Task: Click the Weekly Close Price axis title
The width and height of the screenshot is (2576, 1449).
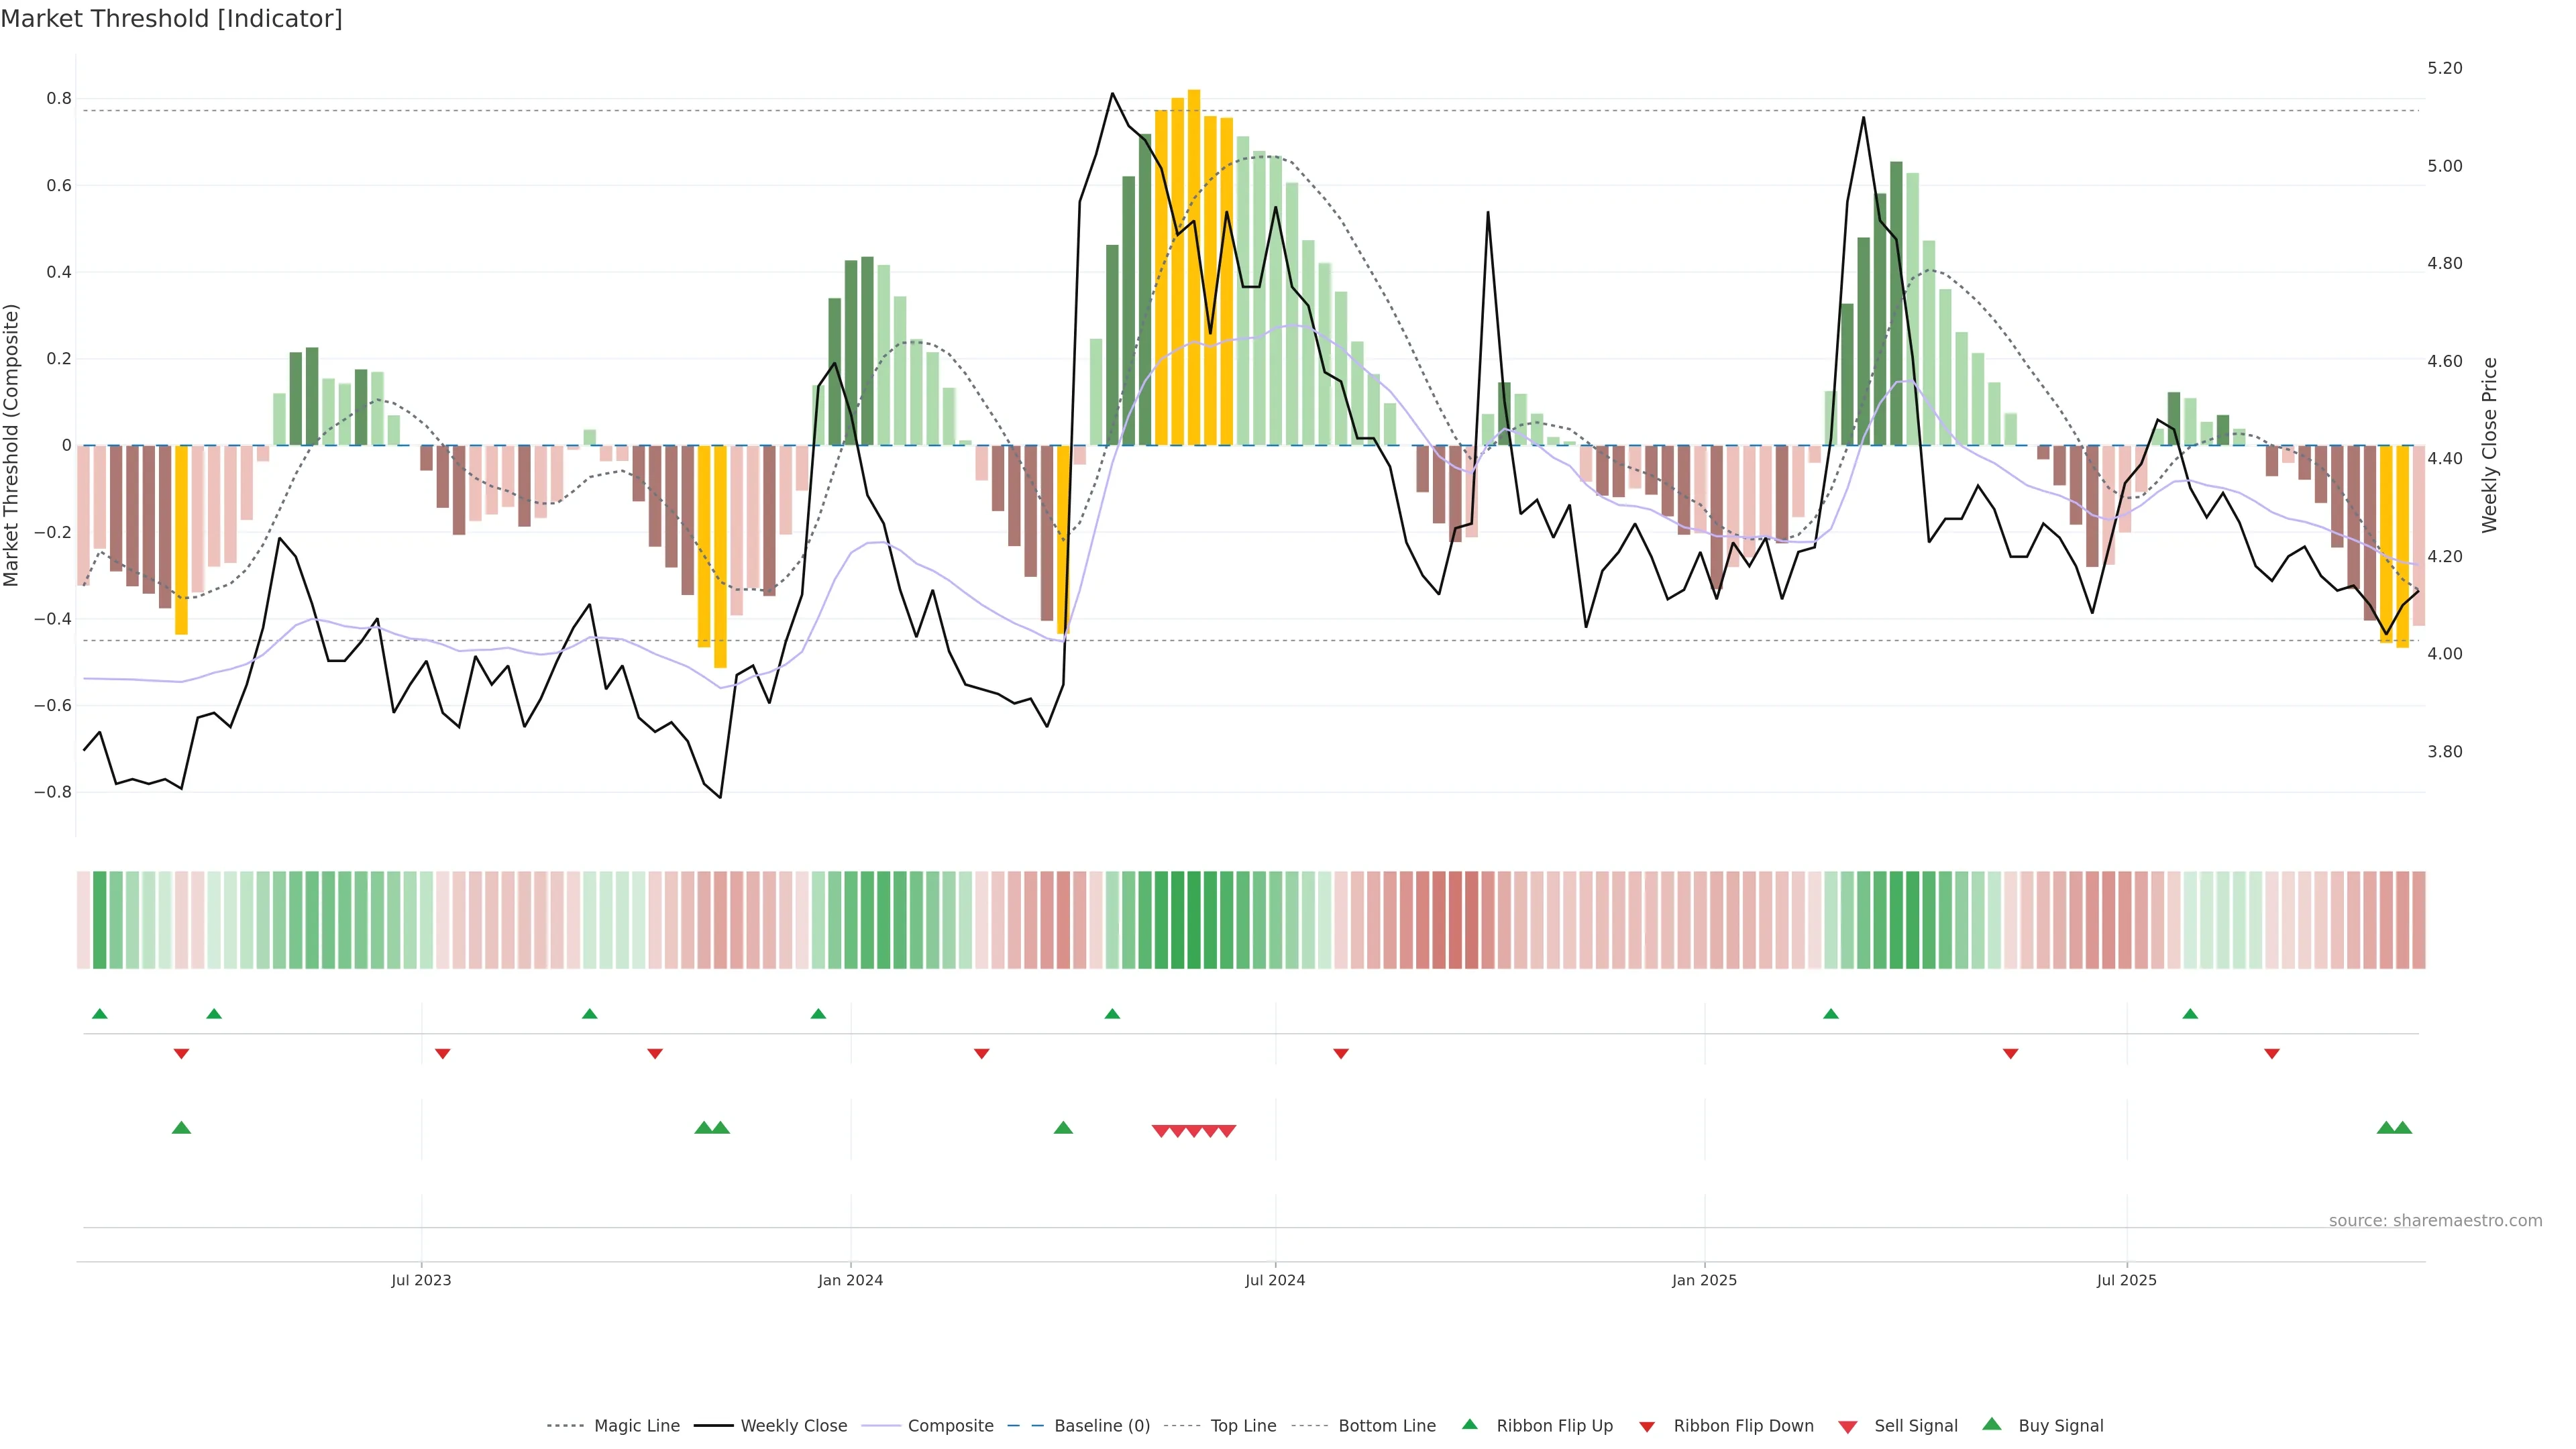Action: point(2489,445)
